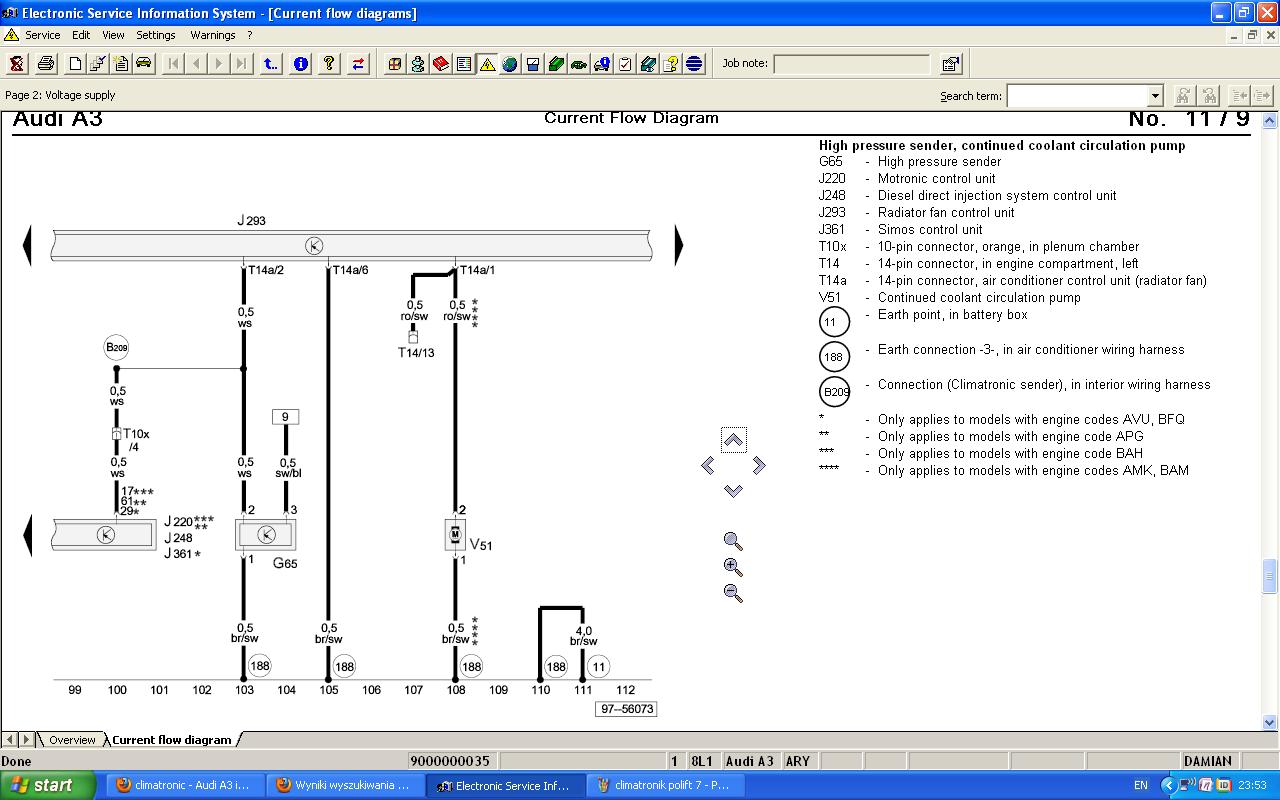
Task: Switch to 'climatronic - Audi A3' Firefox taskbar item
Action: click(184, 785)
